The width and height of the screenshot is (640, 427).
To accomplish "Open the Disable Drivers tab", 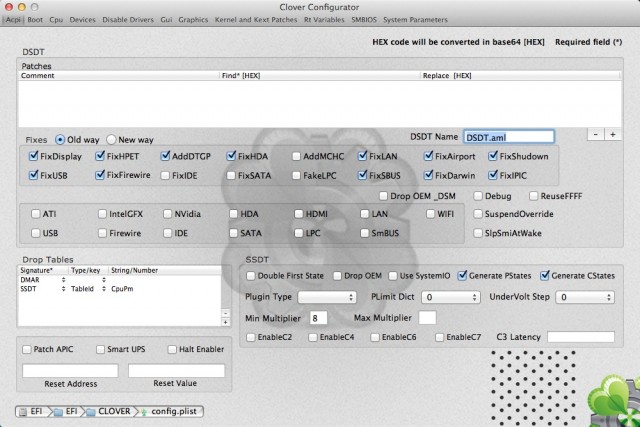I will tap(128, 20).
